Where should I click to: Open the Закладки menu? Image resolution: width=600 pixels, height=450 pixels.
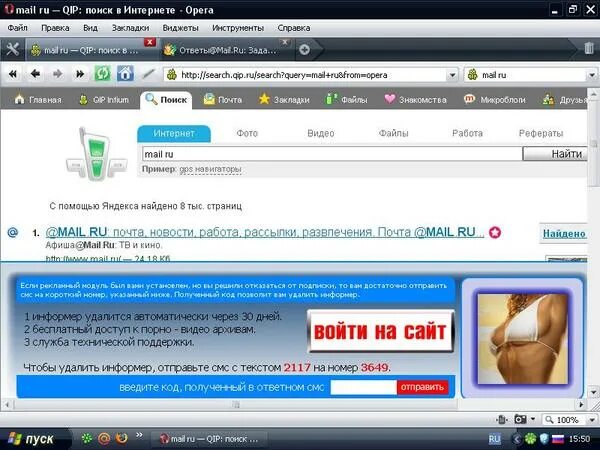coord(130,28)
